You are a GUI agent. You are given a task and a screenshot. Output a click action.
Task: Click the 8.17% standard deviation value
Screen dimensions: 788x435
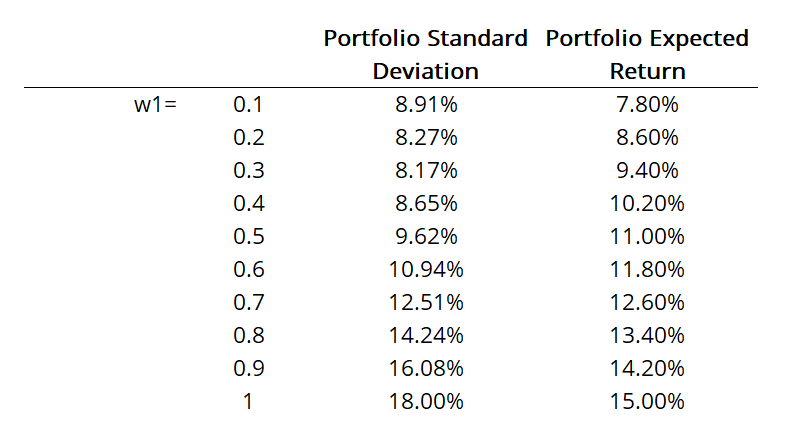(426, 171)
